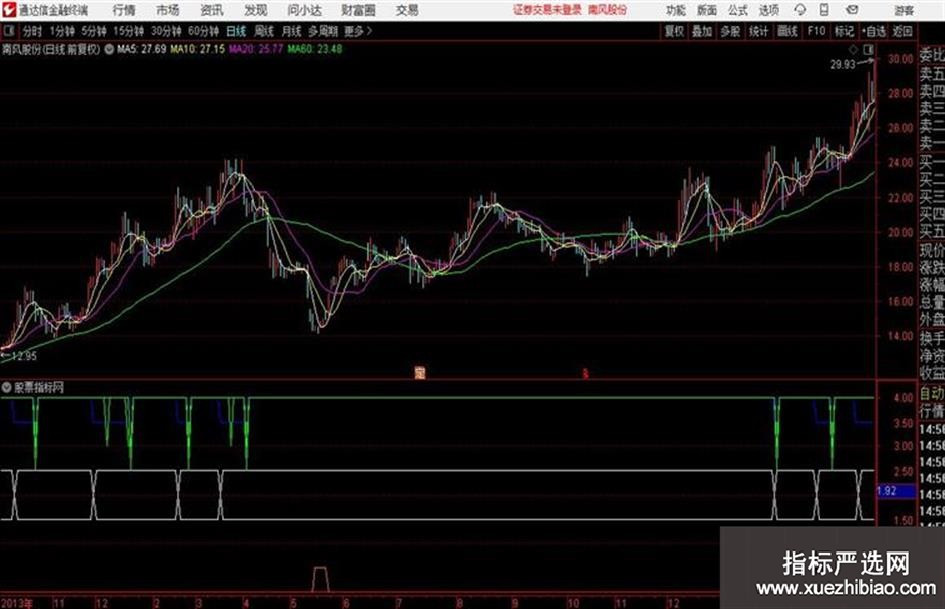Open the 问小达 menu

click(x=304, y=10)
